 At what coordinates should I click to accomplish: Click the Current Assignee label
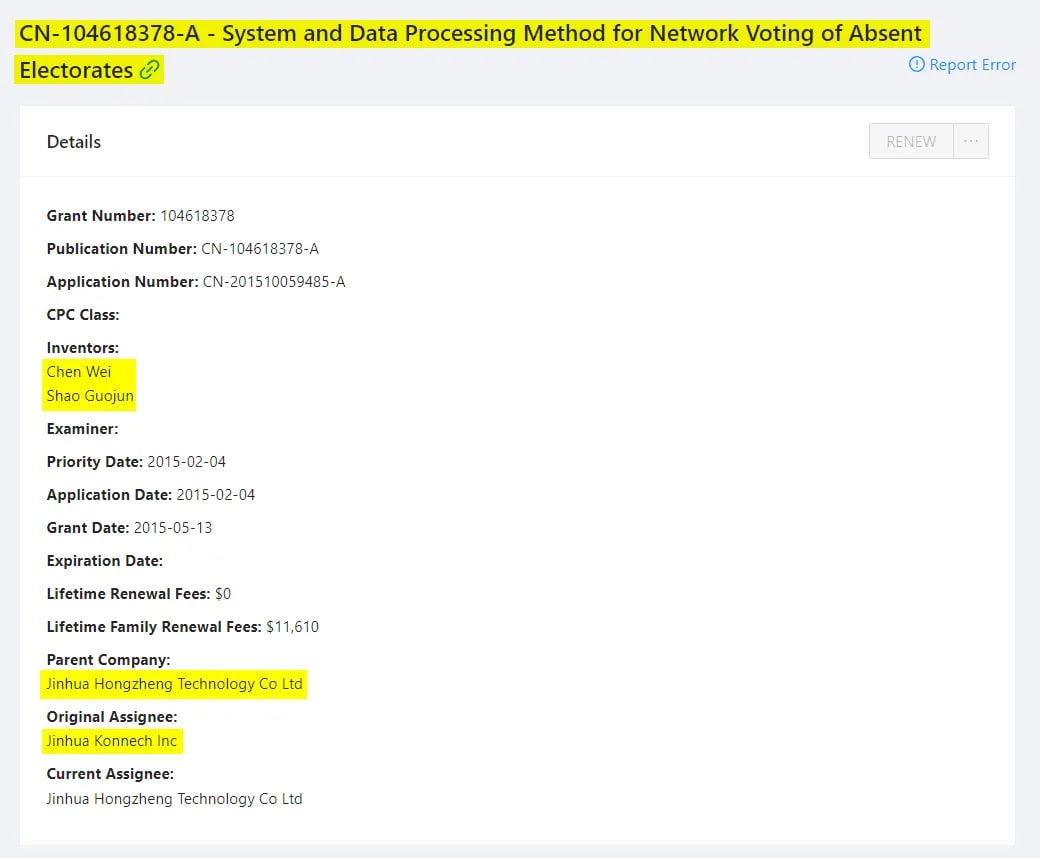[x=110, y=774]
